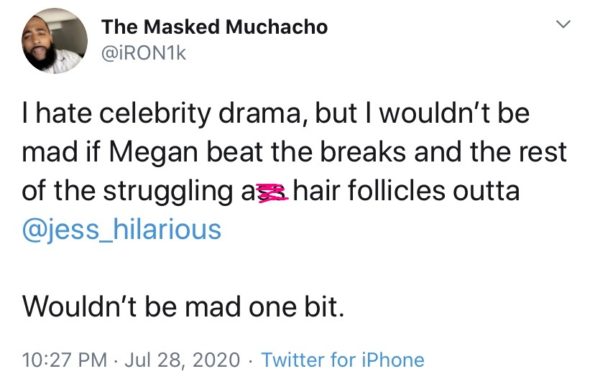
Task: Click the word 'struggling' in the tweet
Action: point(168,192)
